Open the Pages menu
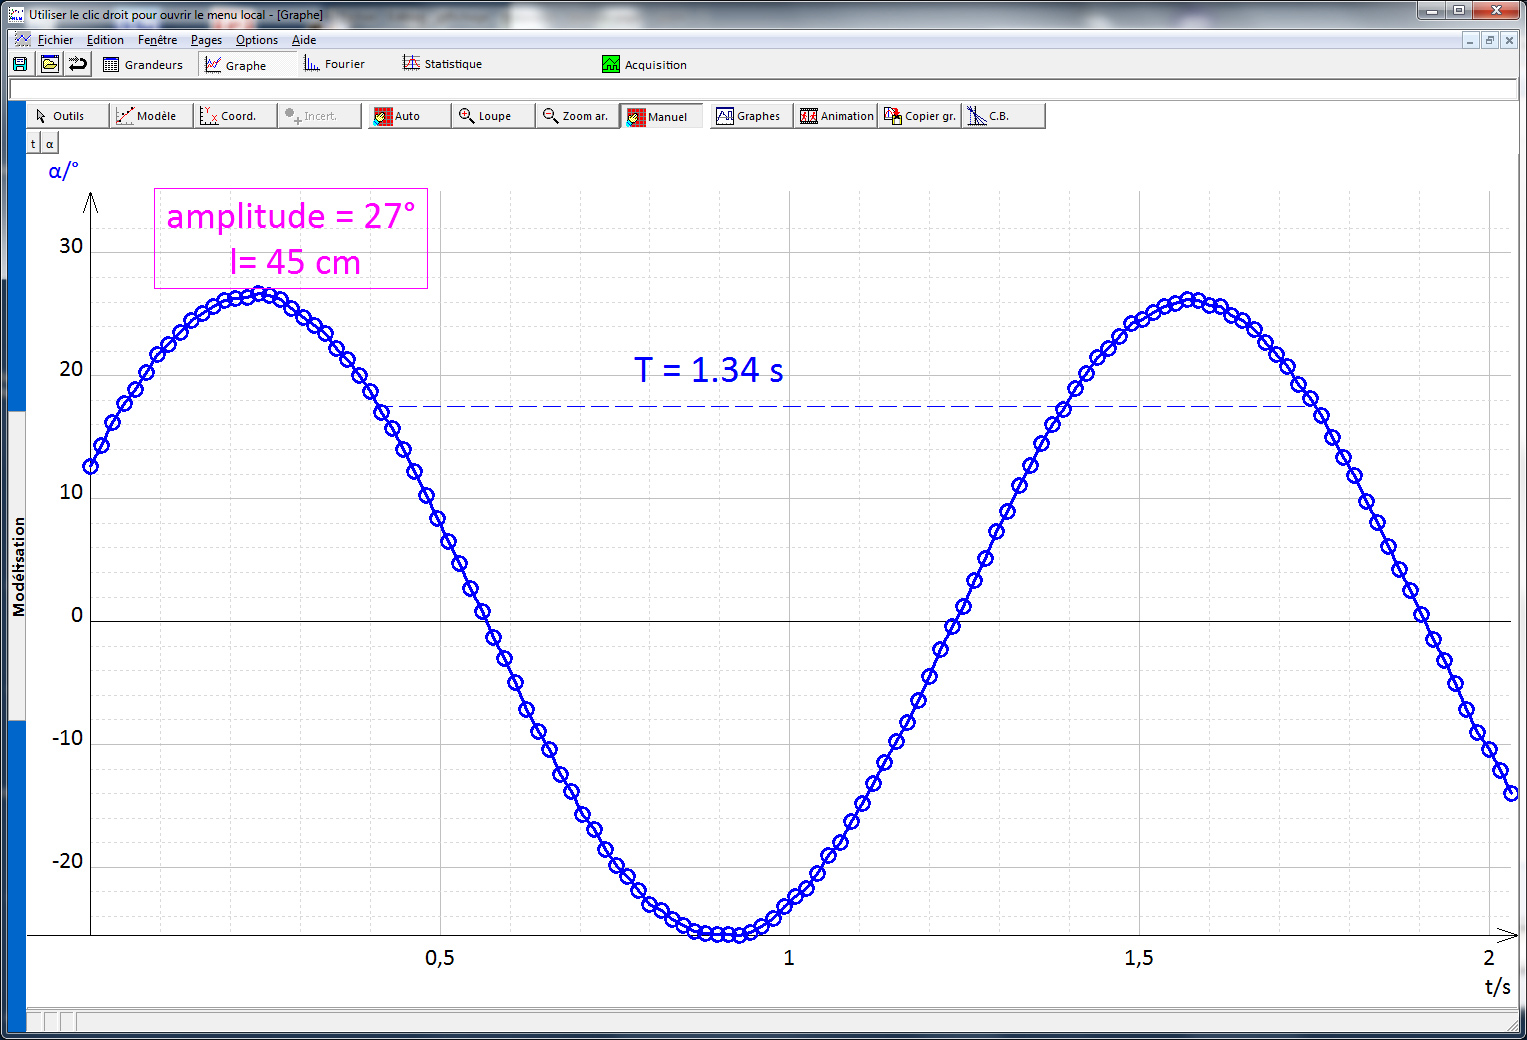The height and width of the screenshot is (1040, 1527). click(206, 40)
